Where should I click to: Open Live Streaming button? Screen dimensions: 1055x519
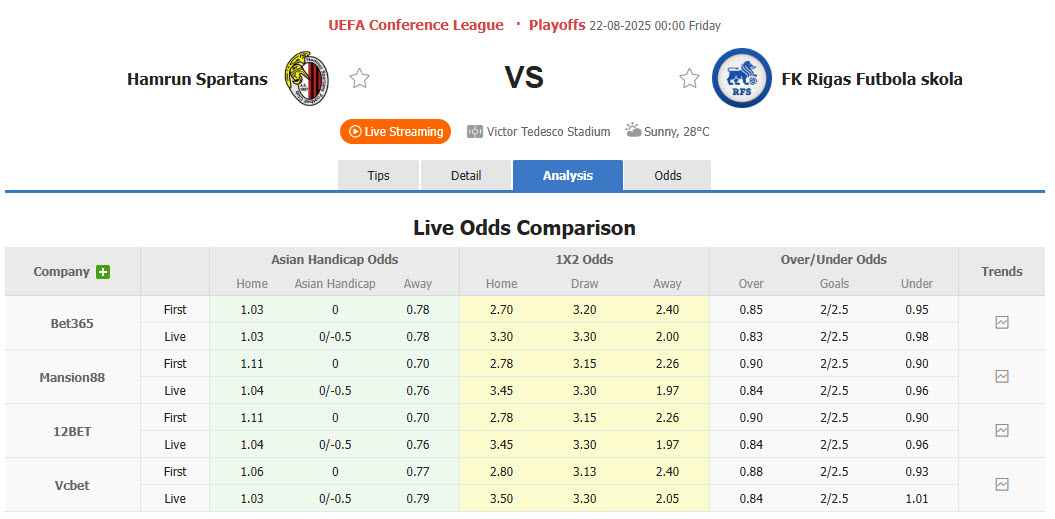click(396, 132)
